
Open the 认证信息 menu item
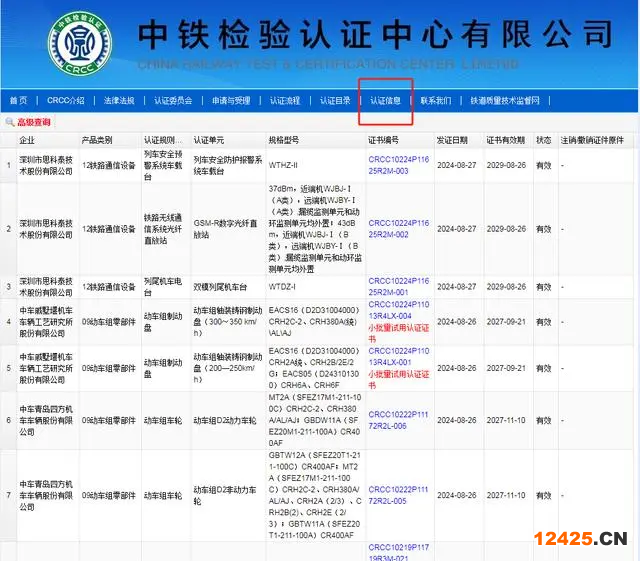(385, 100)
